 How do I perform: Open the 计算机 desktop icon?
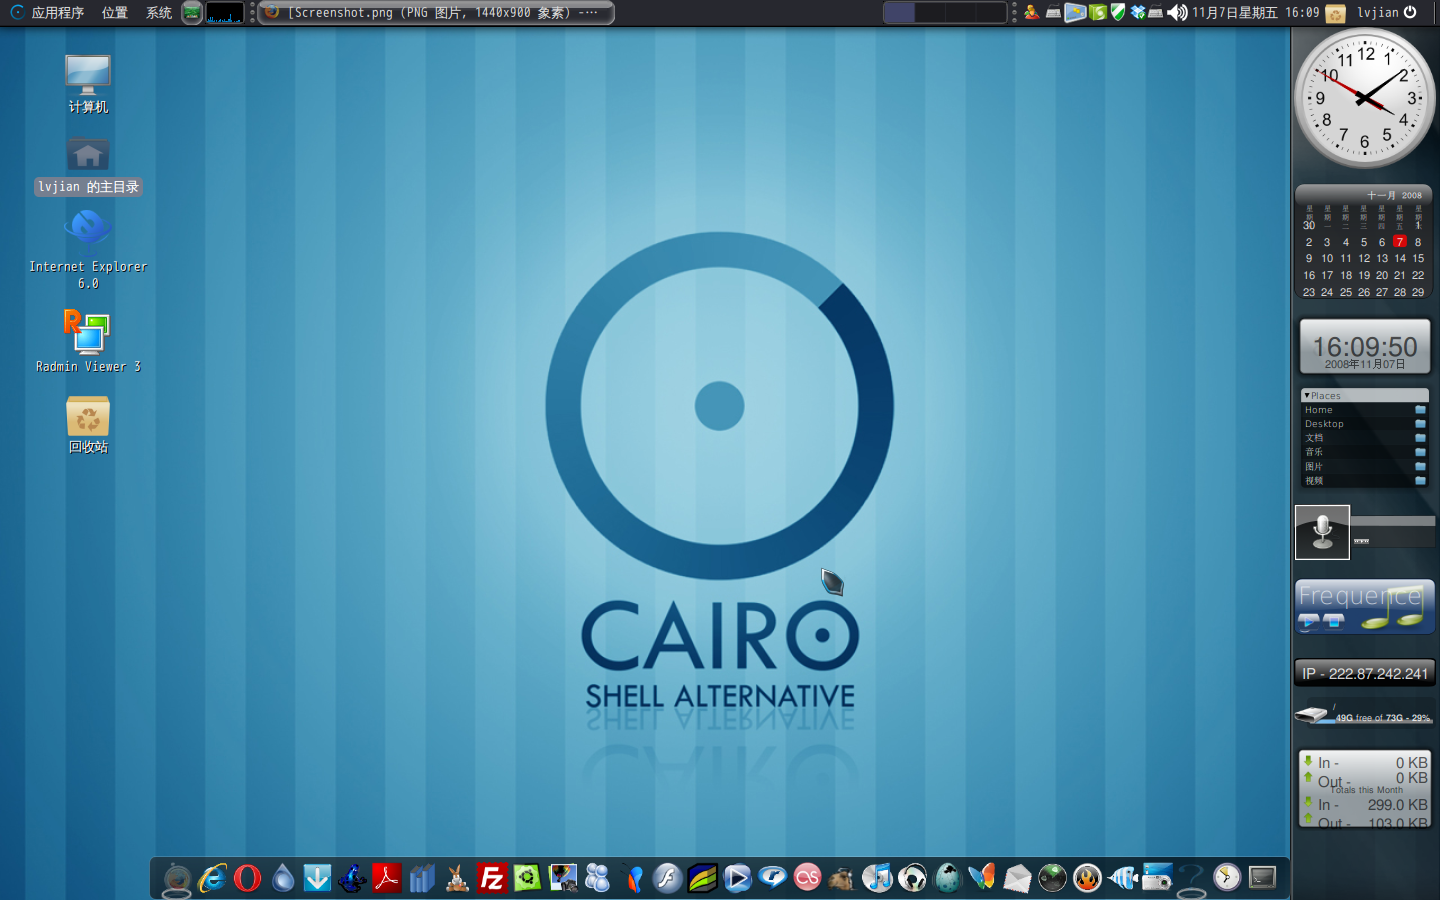[88, 84]
